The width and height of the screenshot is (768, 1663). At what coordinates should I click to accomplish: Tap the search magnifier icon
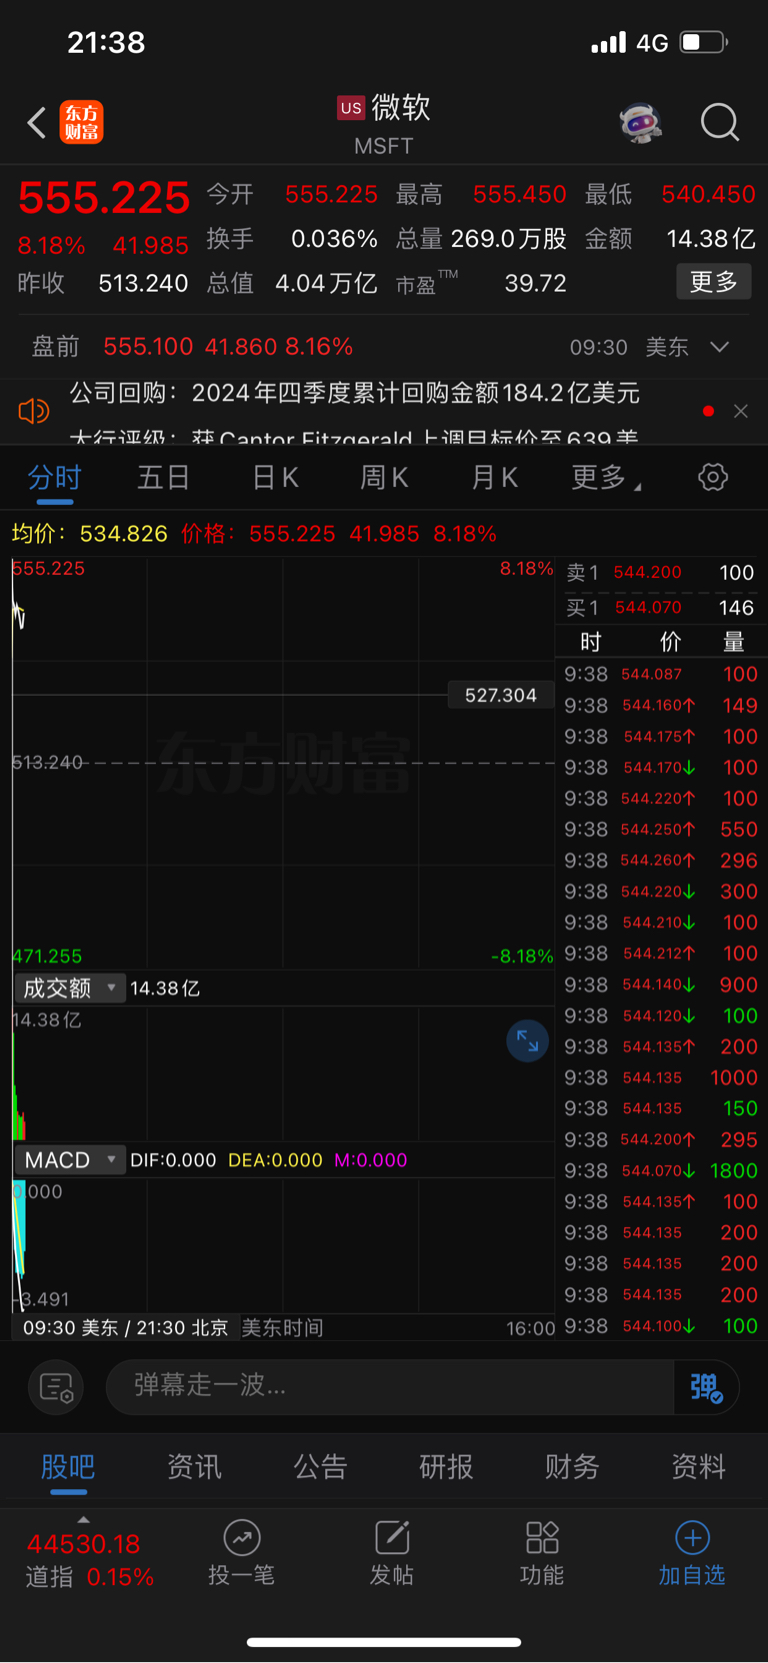[720, 123]
